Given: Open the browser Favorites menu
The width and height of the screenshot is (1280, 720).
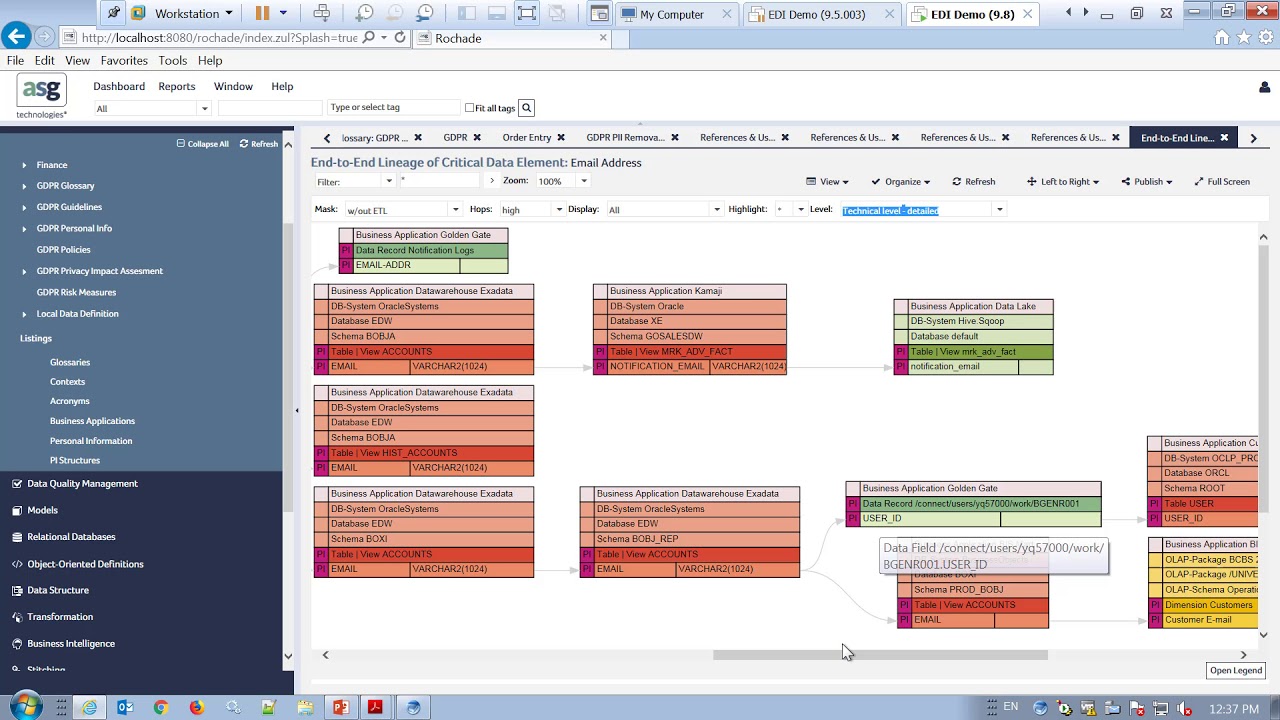Looking at the screenshot, I should (124, 61).
